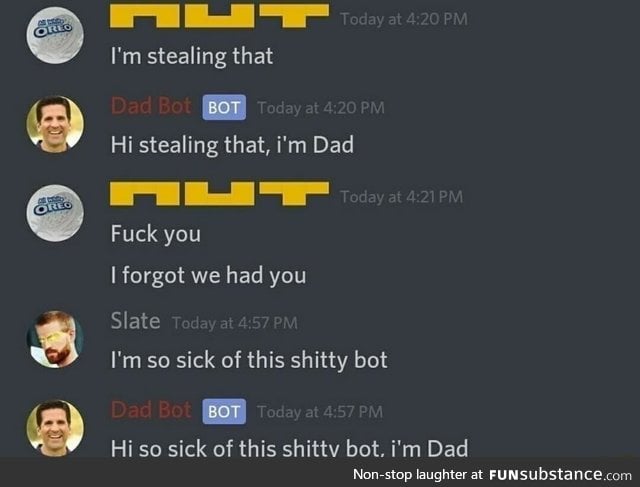Image resolution: width=640 pixels, height=487 pixels.
Task: Select the "Today at 4:21 PM" timestamp
Action: 402,197
